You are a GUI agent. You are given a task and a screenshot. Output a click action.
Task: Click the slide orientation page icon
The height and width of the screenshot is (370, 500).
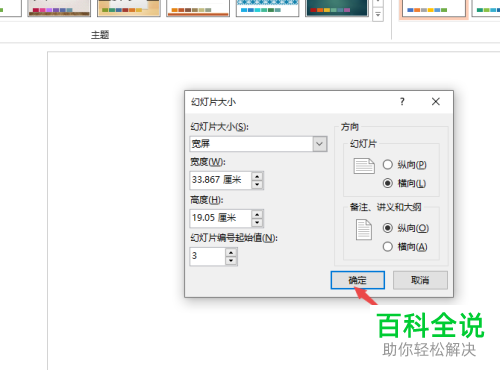tap(364, 166)
